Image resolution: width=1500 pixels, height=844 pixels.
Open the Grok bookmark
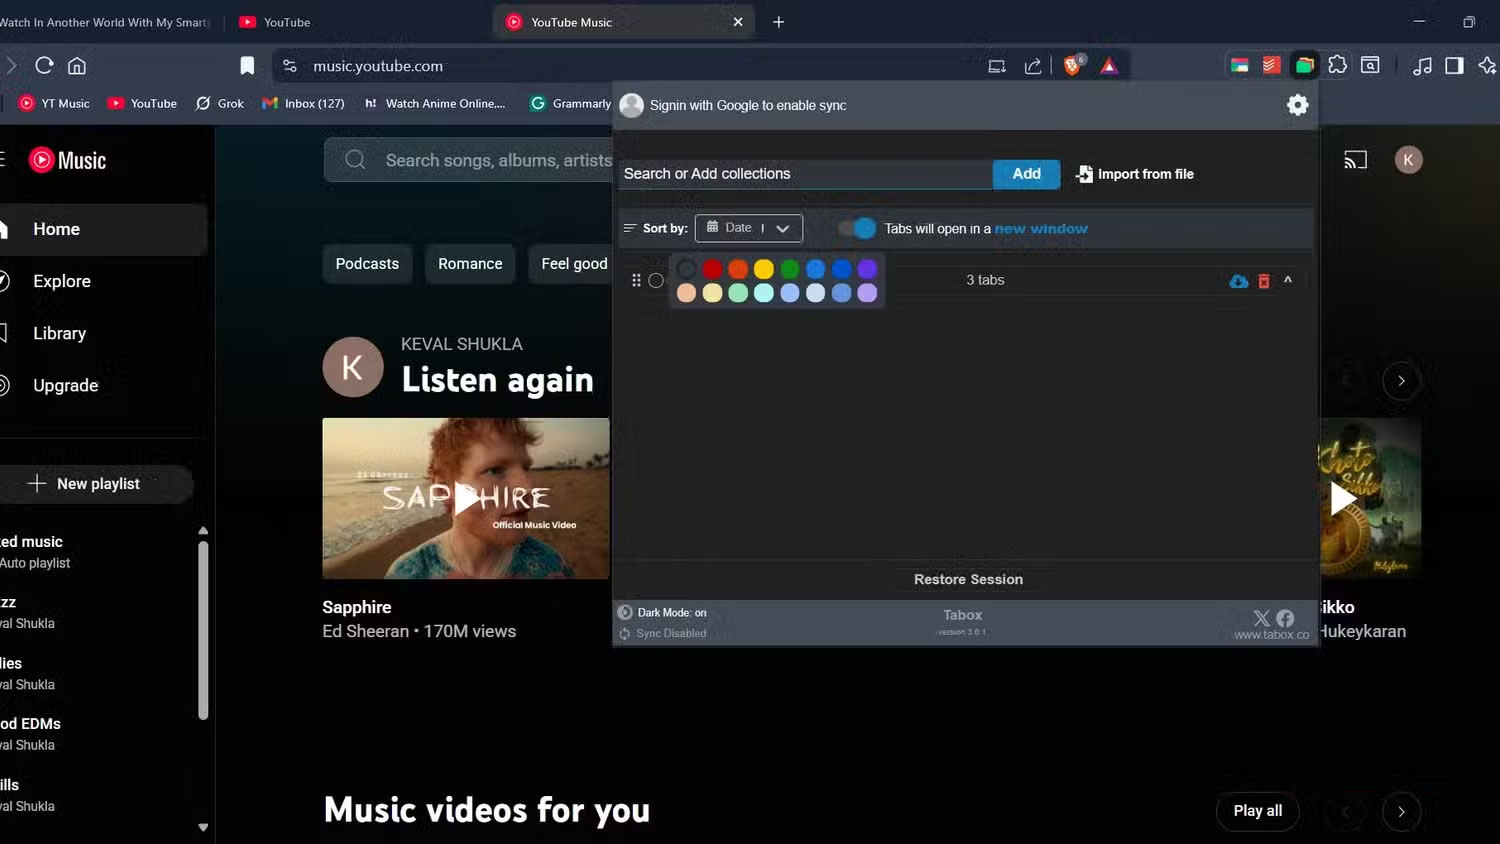tap(219, 103)
